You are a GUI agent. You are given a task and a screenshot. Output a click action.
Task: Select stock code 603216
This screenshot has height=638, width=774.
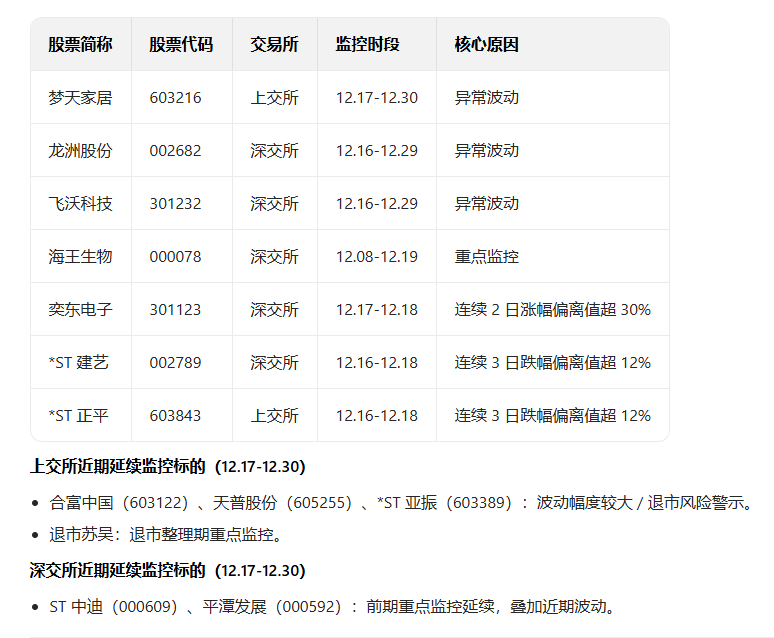point(175,98)
